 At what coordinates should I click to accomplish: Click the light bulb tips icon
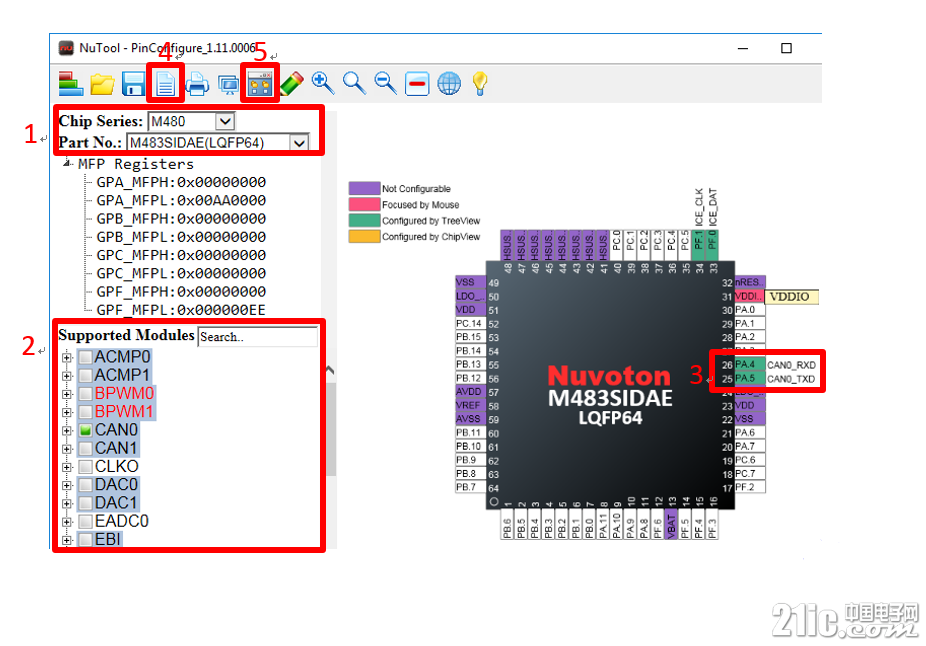click(x=480, y=83)
